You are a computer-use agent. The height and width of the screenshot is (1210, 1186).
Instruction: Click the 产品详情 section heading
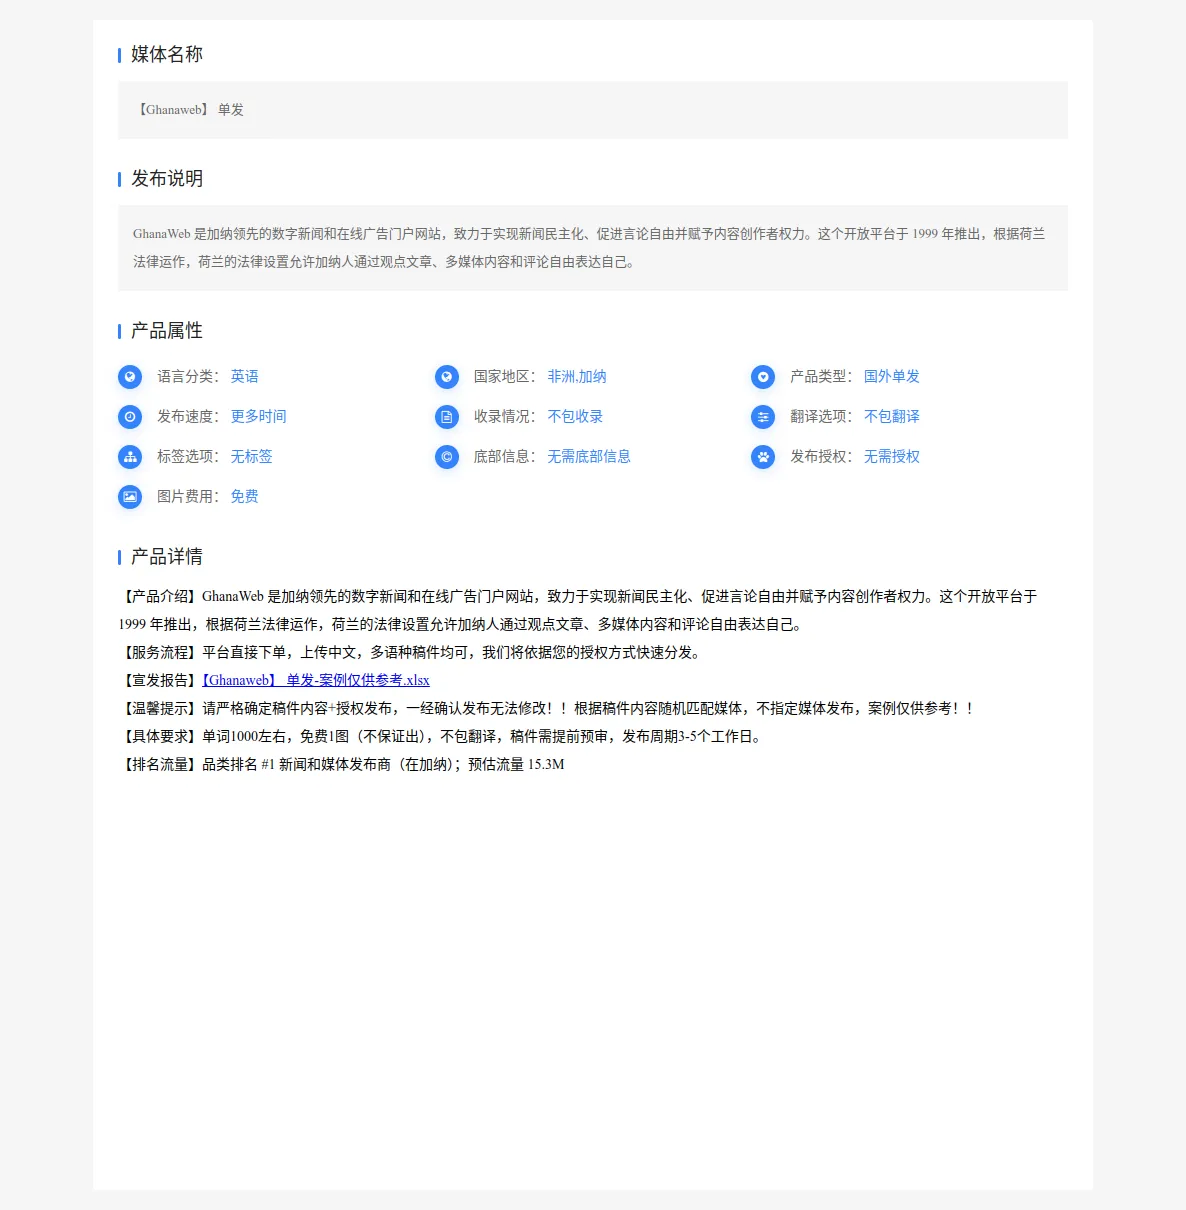(167, 557)
